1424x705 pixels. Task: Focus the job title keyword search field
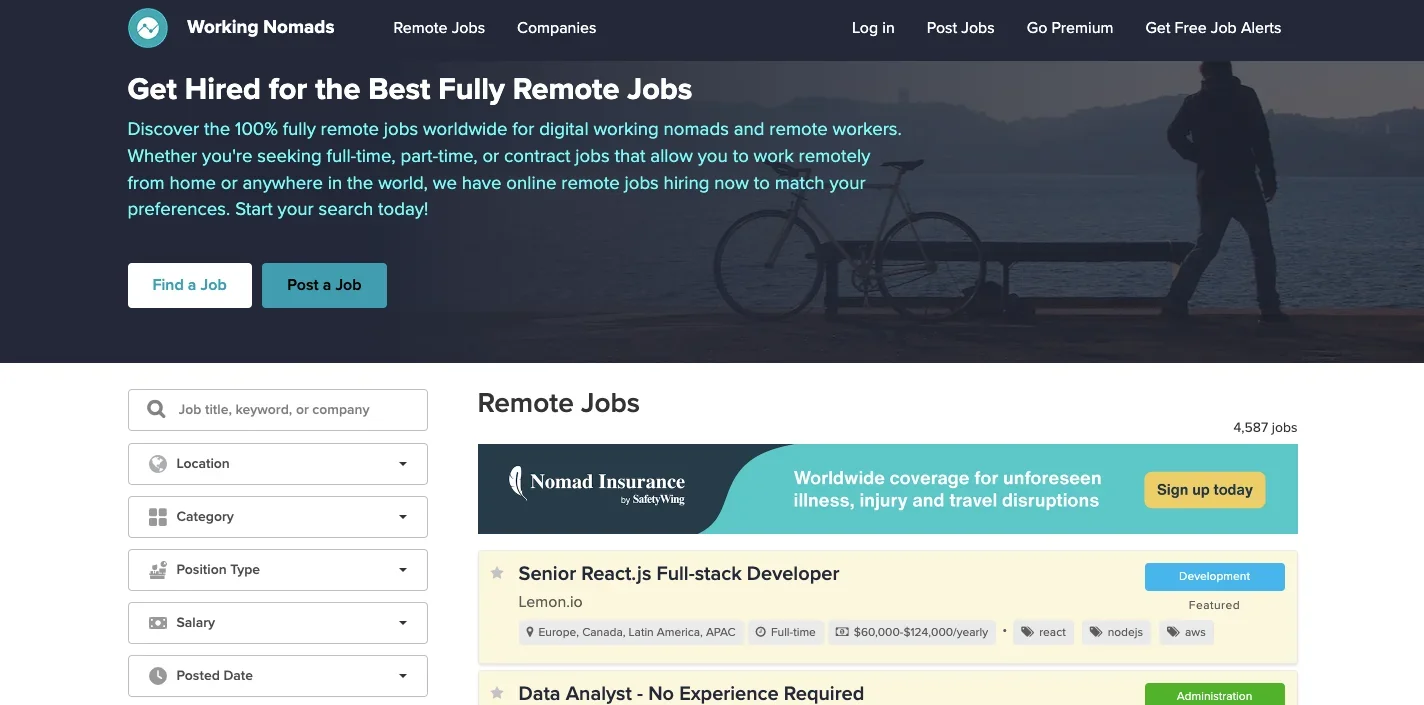295,410
